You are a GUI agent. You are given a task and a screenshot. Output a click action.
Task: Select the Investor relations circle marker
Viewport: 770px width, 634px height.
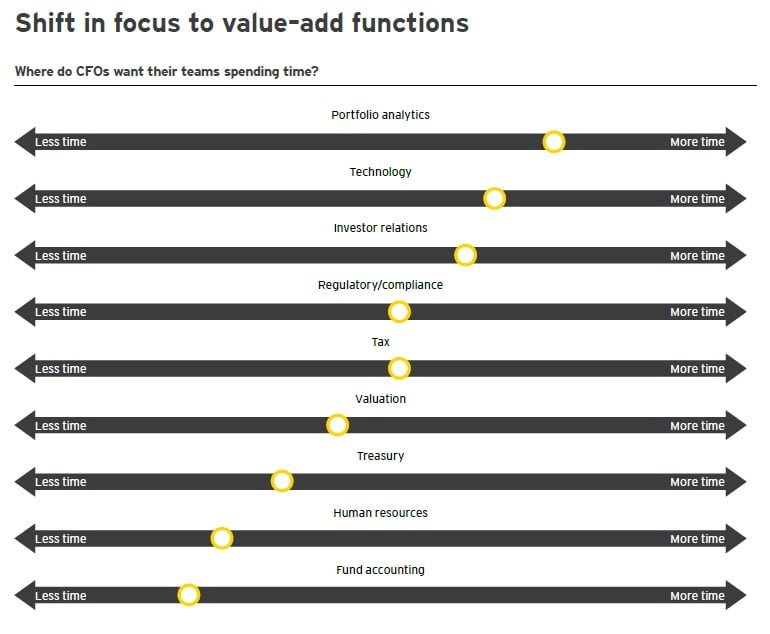coord(465,255)
